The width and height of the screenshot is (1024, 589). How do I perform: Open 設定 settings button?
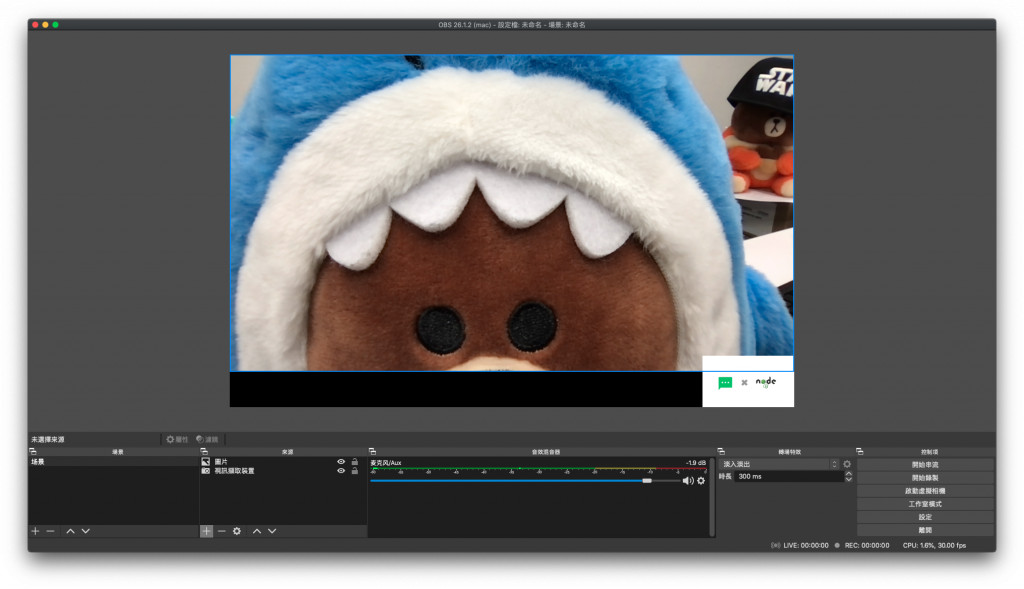click(925, 517)
